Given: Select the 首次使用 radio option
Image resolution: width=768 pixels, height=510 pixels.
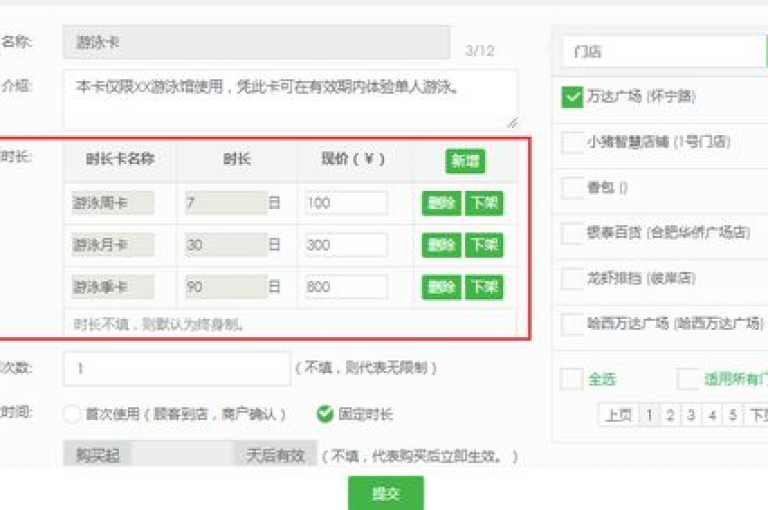Looking at the screenshot, I should pyautogui.click(x=72, y=414).
